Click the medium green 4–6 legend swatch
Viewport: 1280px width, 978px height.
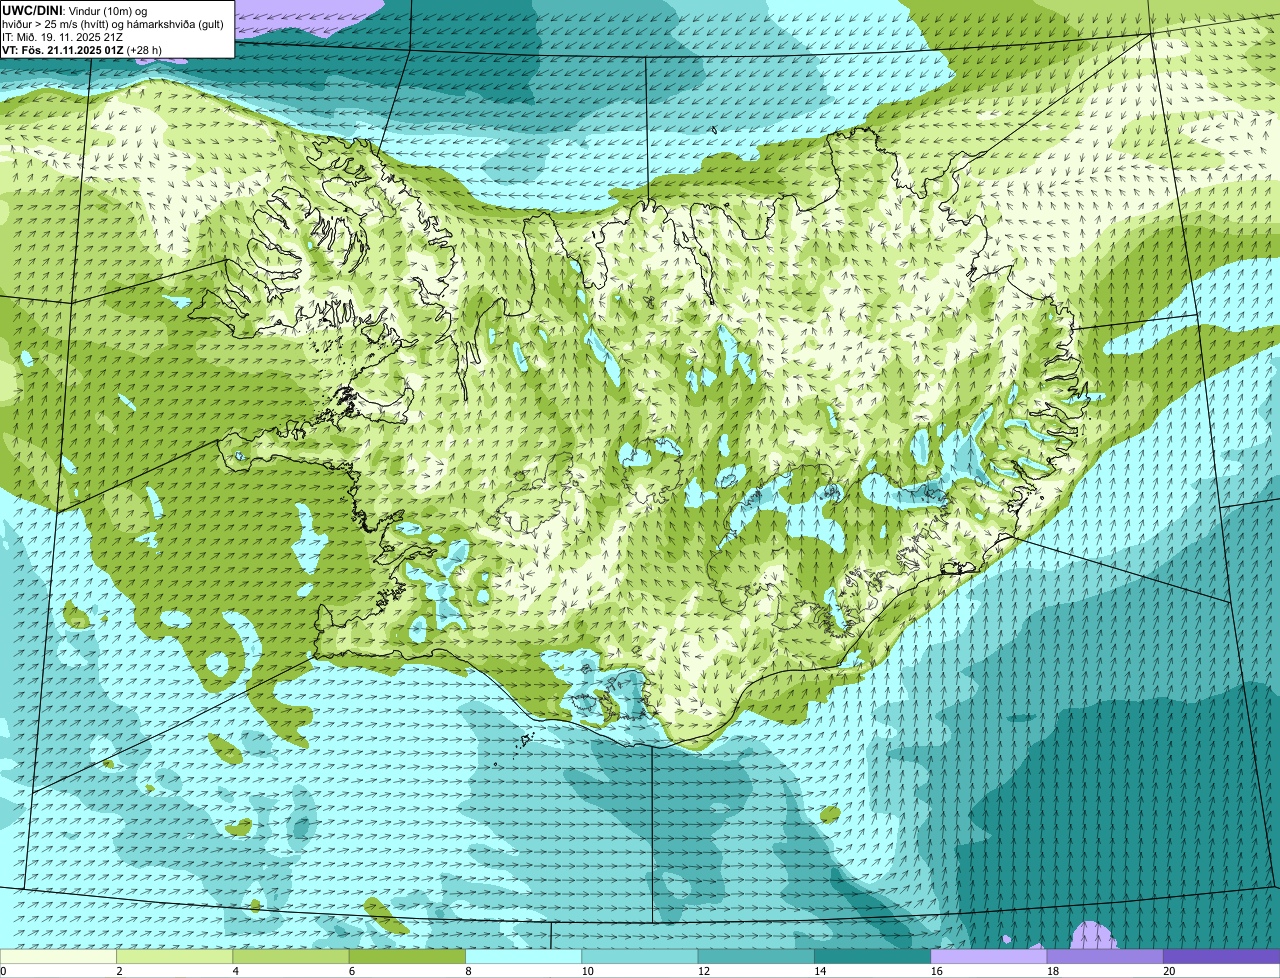(291, 956)
